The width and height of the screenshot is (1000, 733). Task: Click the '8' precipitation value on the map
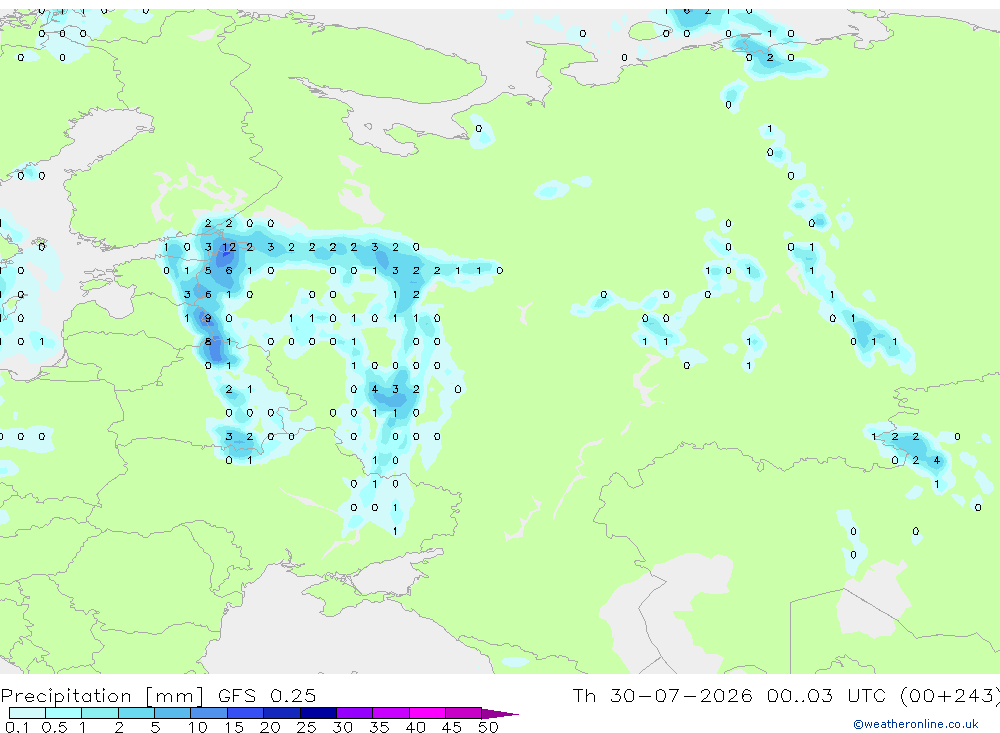(x=208, y=342)
